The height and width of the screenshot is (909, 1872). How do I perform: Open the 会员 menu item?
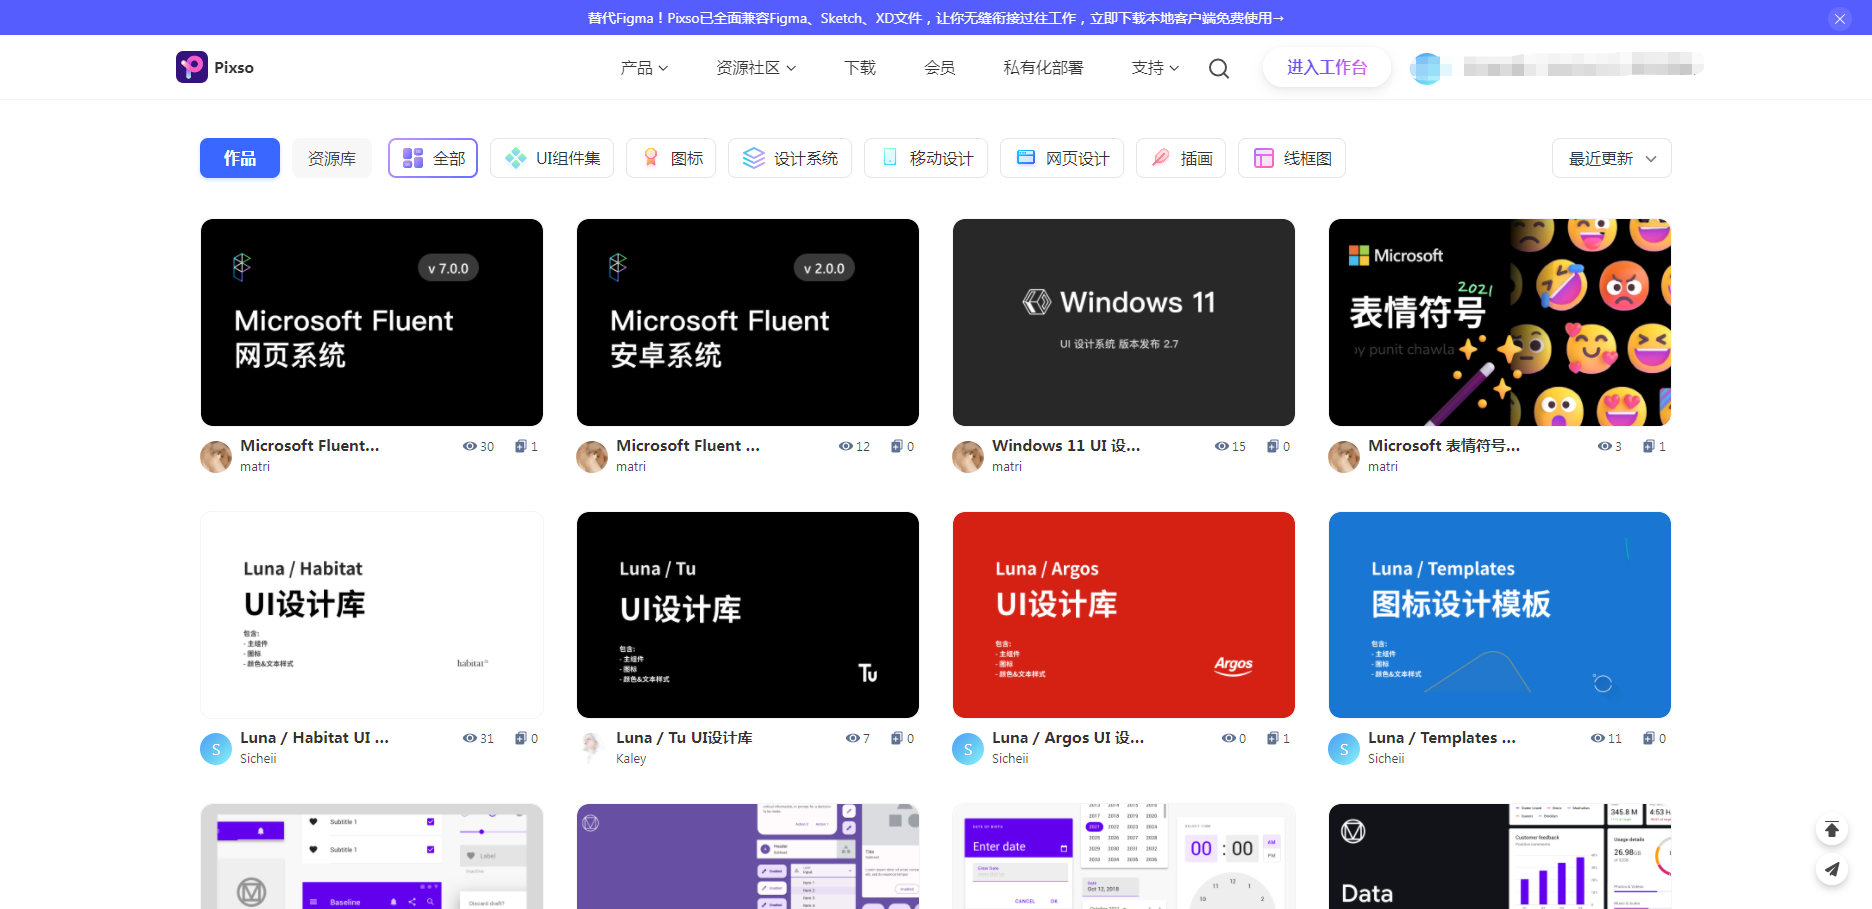click(940, 68)
